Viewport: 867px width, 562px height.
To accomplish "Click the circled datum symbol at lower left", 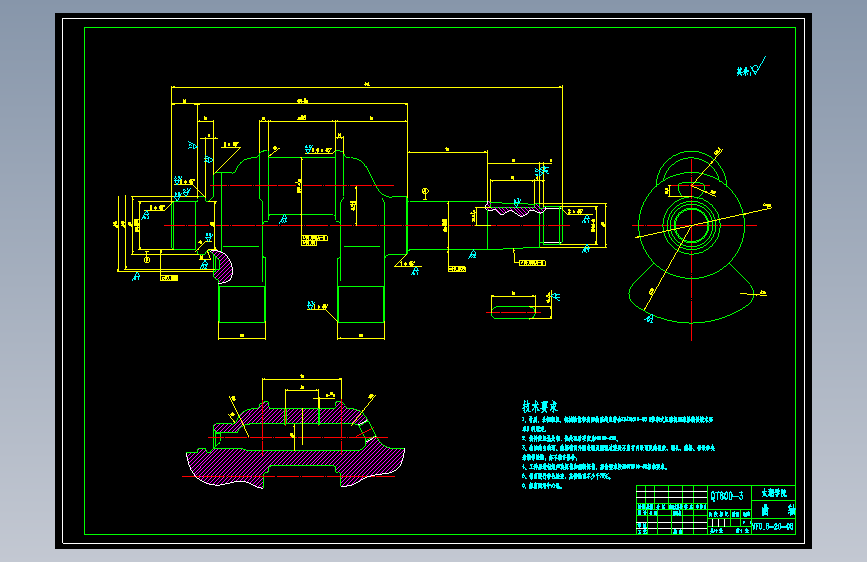I will [147, 259].
